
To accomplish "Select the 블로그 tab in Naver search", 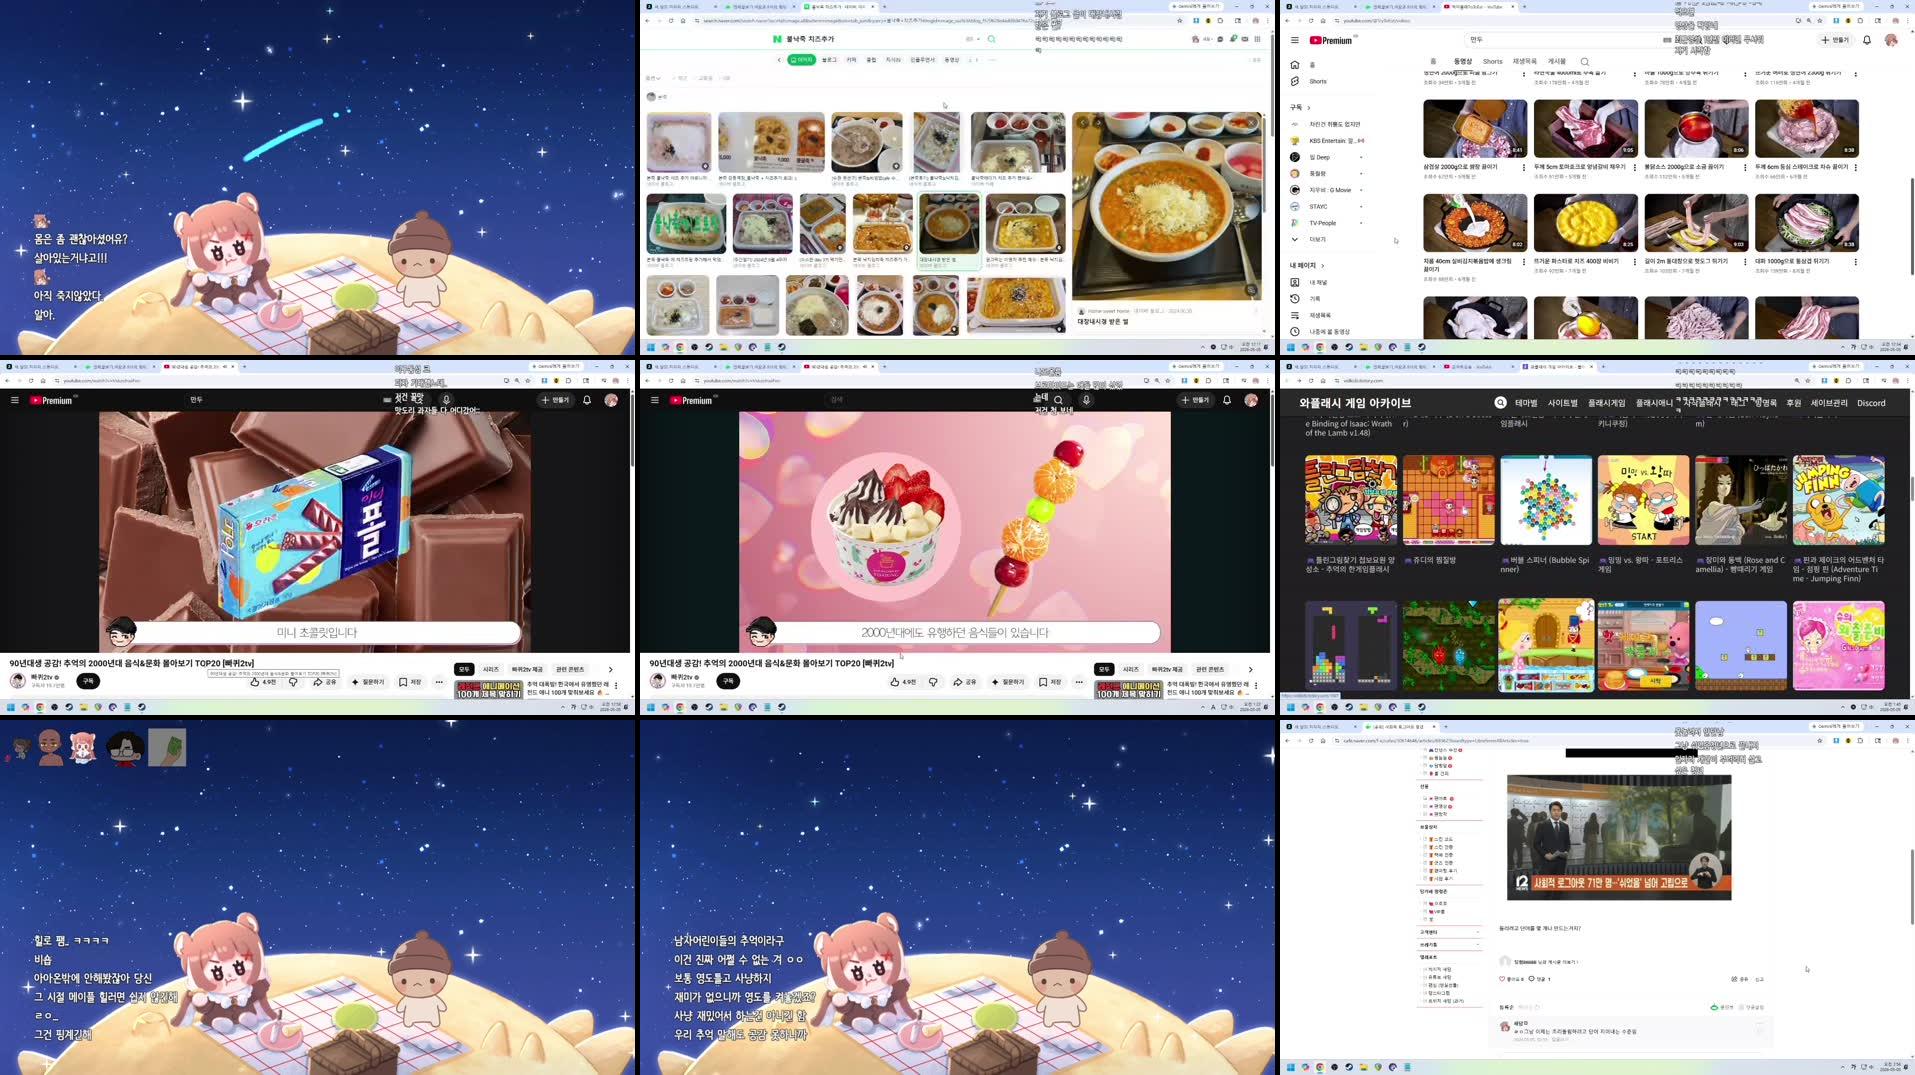I will point(829,60).
